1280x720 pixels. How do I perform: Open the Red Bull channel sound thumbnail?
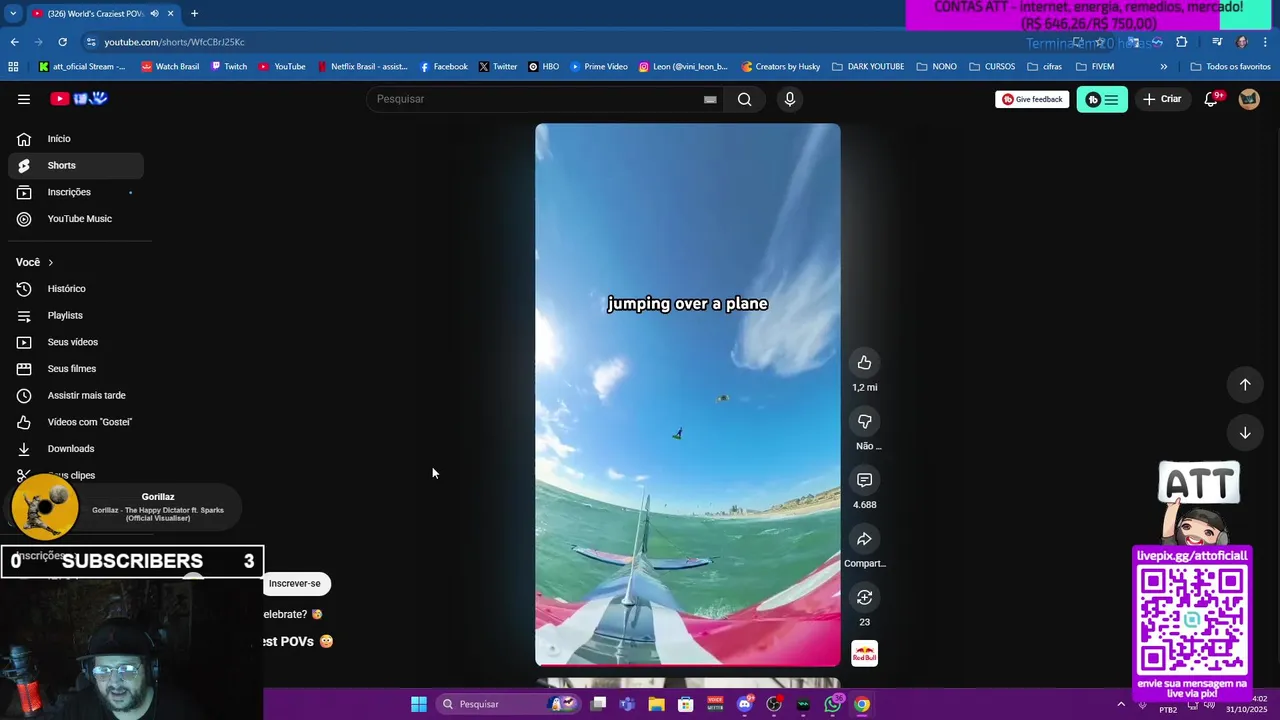click(x=864, y=654)
